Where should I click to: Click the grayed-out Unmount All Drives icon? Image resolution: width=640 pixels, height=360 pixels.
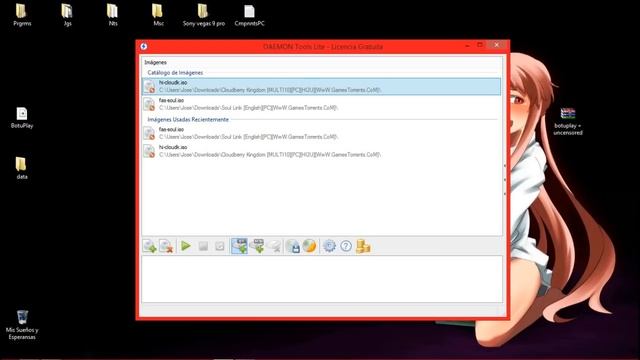tap(220, 246)
